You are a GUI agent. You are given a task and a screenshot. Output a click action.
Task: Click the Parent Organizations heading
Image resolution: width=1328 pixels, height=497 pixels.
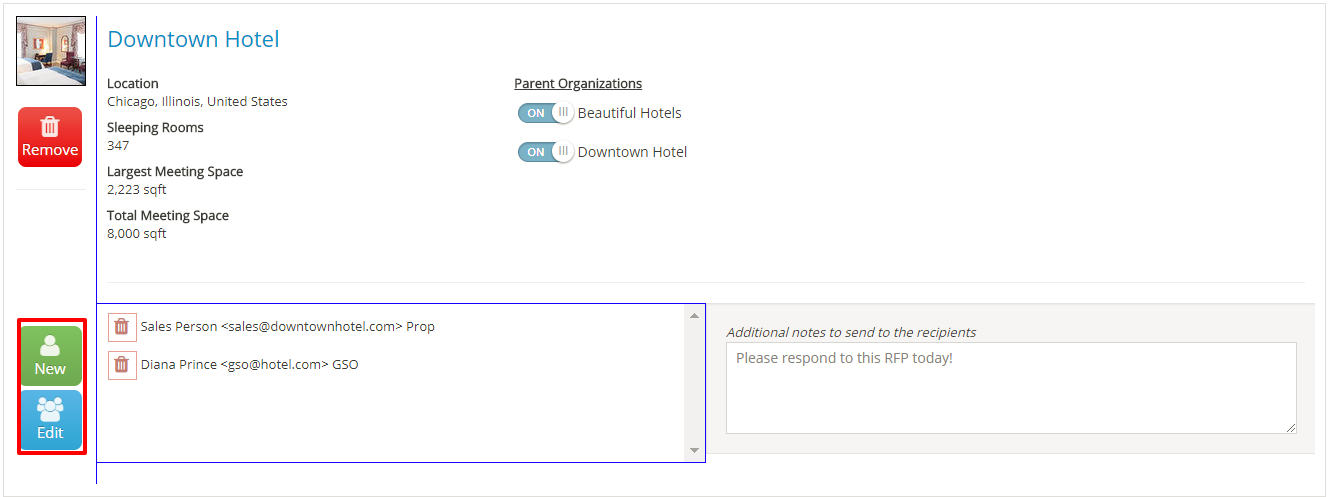coord(578,84)
